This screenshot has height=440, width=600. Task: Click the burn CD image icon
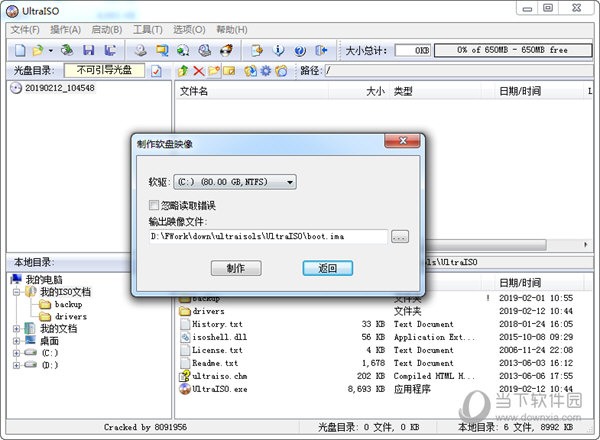pyautogui.click(x=227, y=50)
